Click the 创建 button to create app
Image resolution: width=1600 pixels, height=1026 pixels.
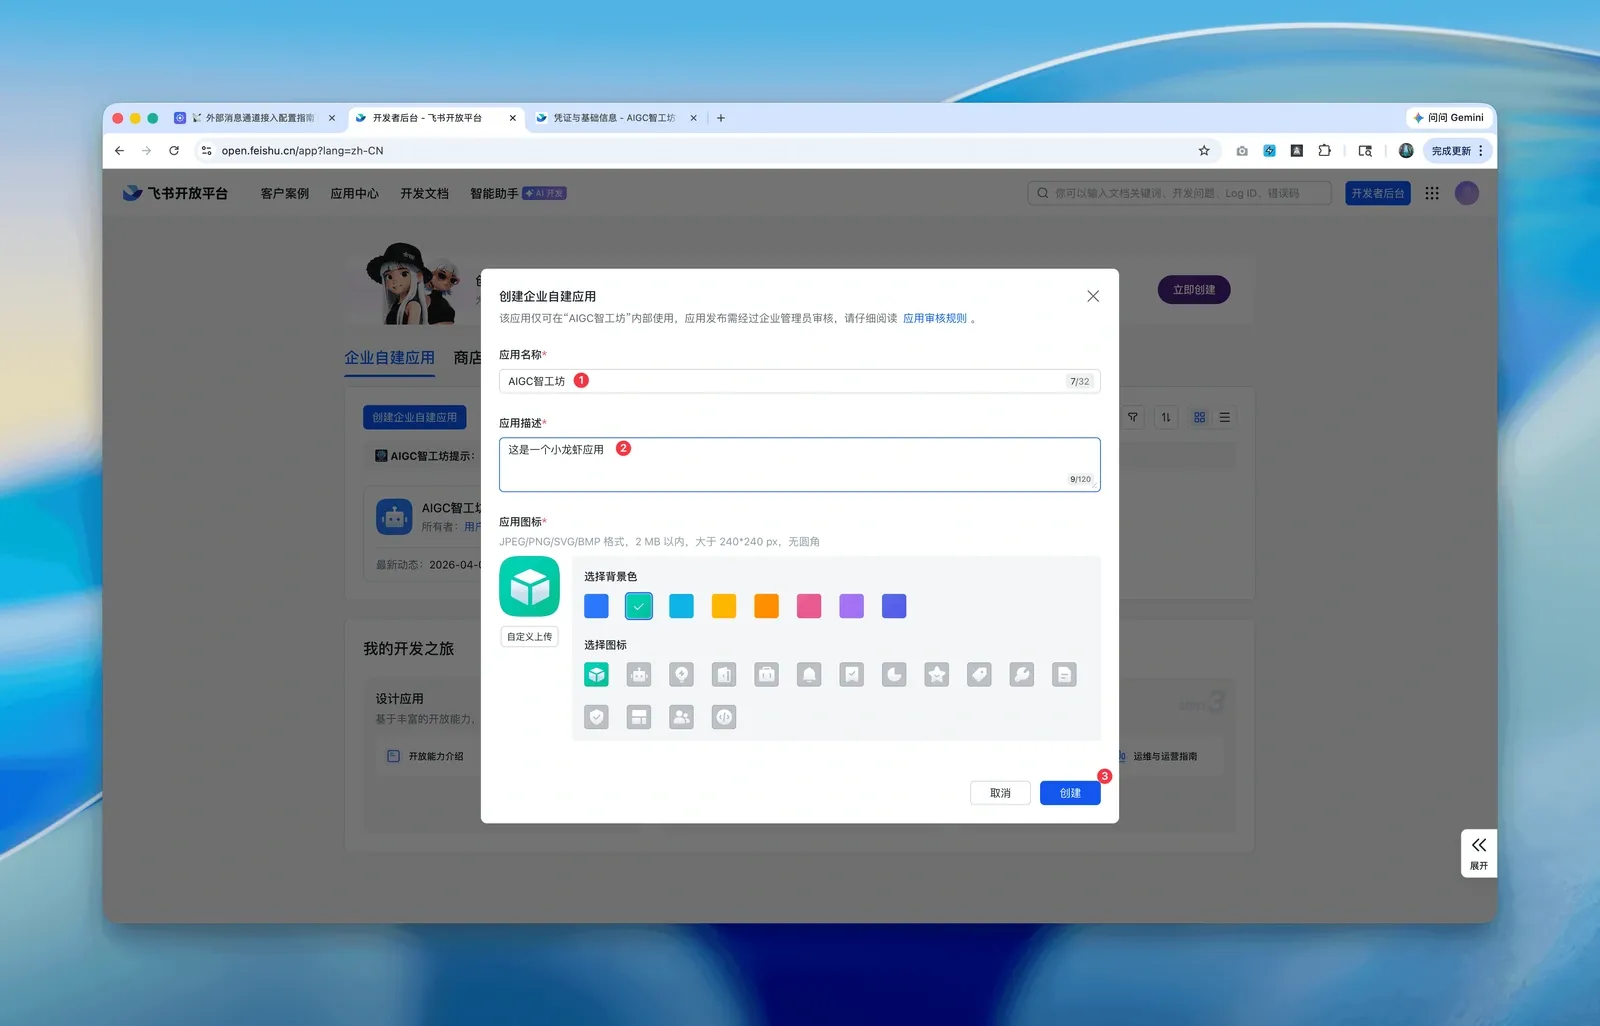(x=1070, y=793)
